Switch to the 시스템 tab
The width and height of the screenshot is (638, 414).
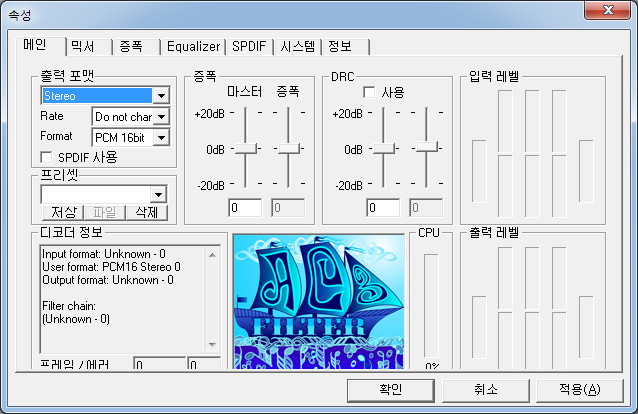coord(297,47)
